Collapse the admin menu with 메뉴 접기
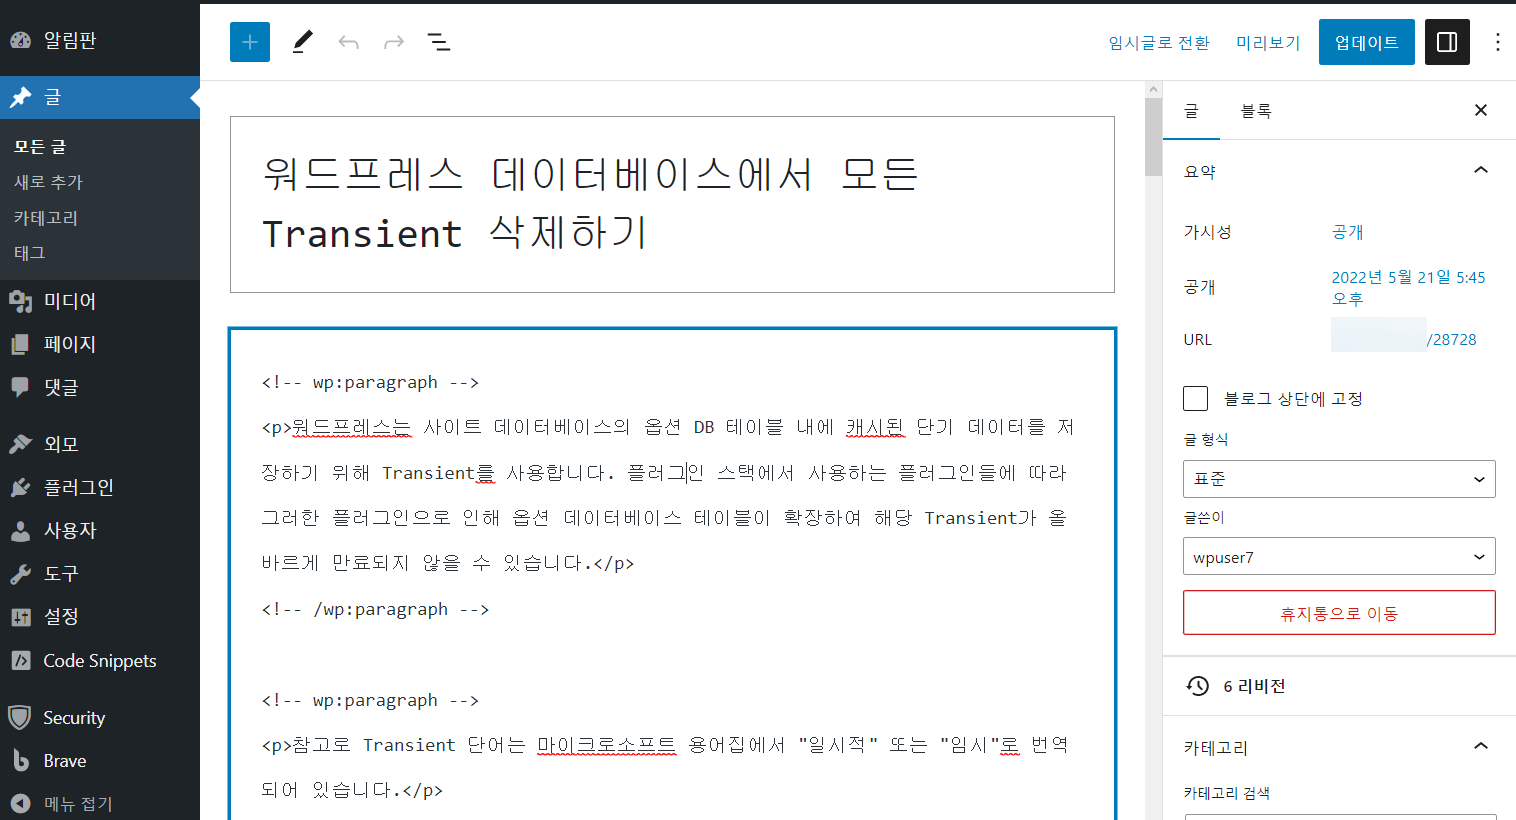1516x820 pixels. click(20, 803)
